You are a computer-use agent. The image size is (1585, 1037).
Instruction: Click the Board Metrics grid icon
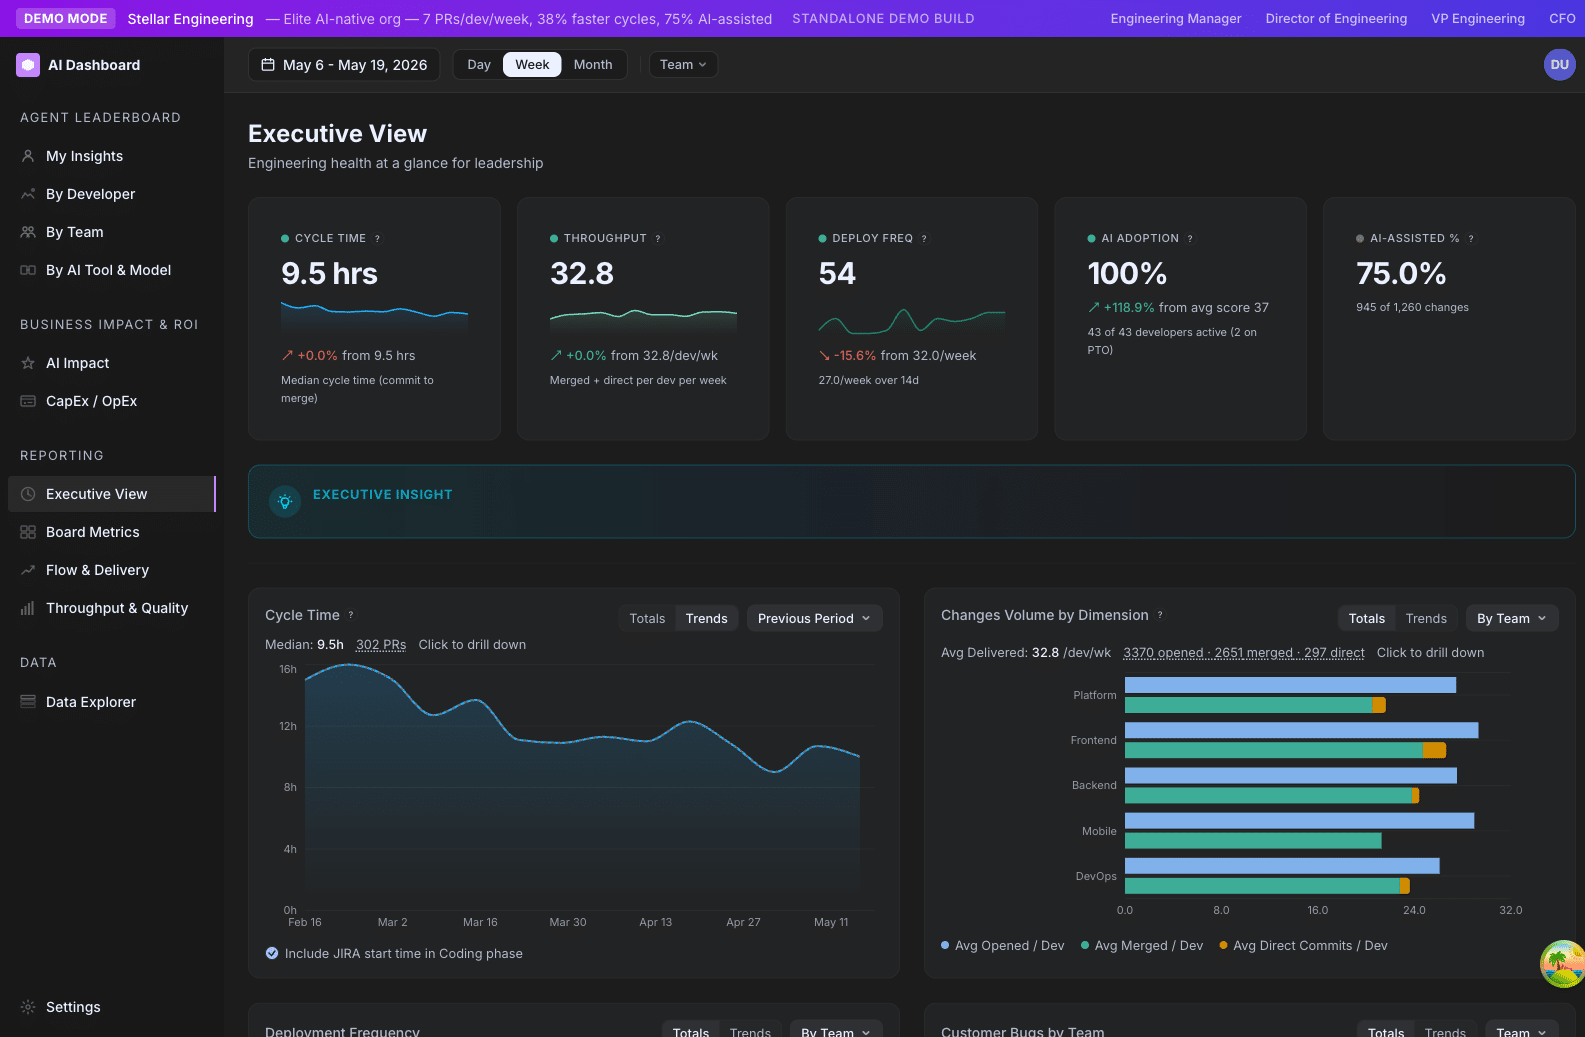[28, 532]
